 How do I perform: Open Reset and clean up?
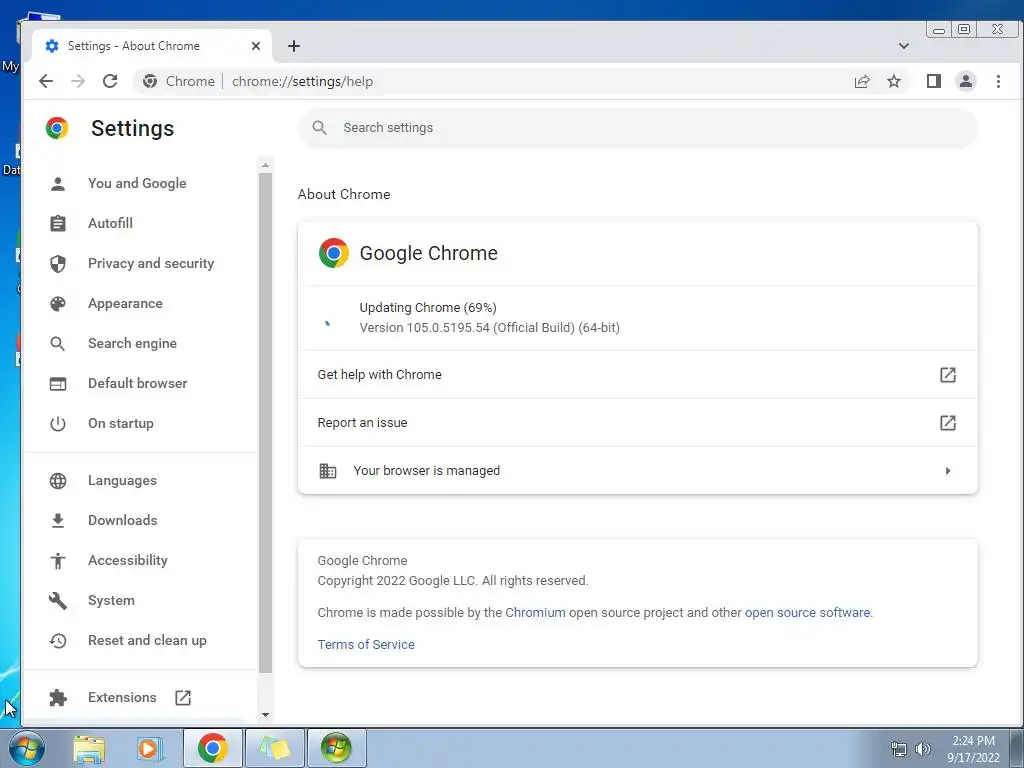148,641
